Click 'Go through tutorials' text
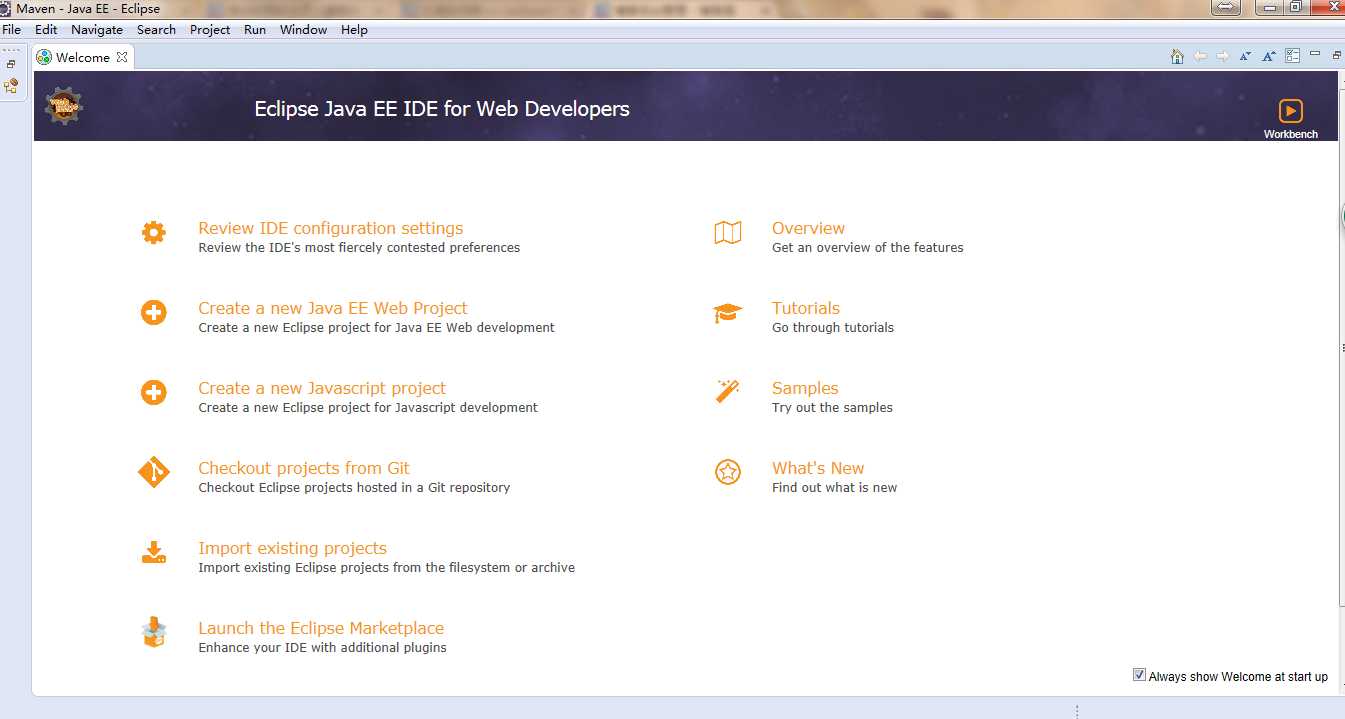The height and width of the screenshot is (719, 1345). point(833,327)
